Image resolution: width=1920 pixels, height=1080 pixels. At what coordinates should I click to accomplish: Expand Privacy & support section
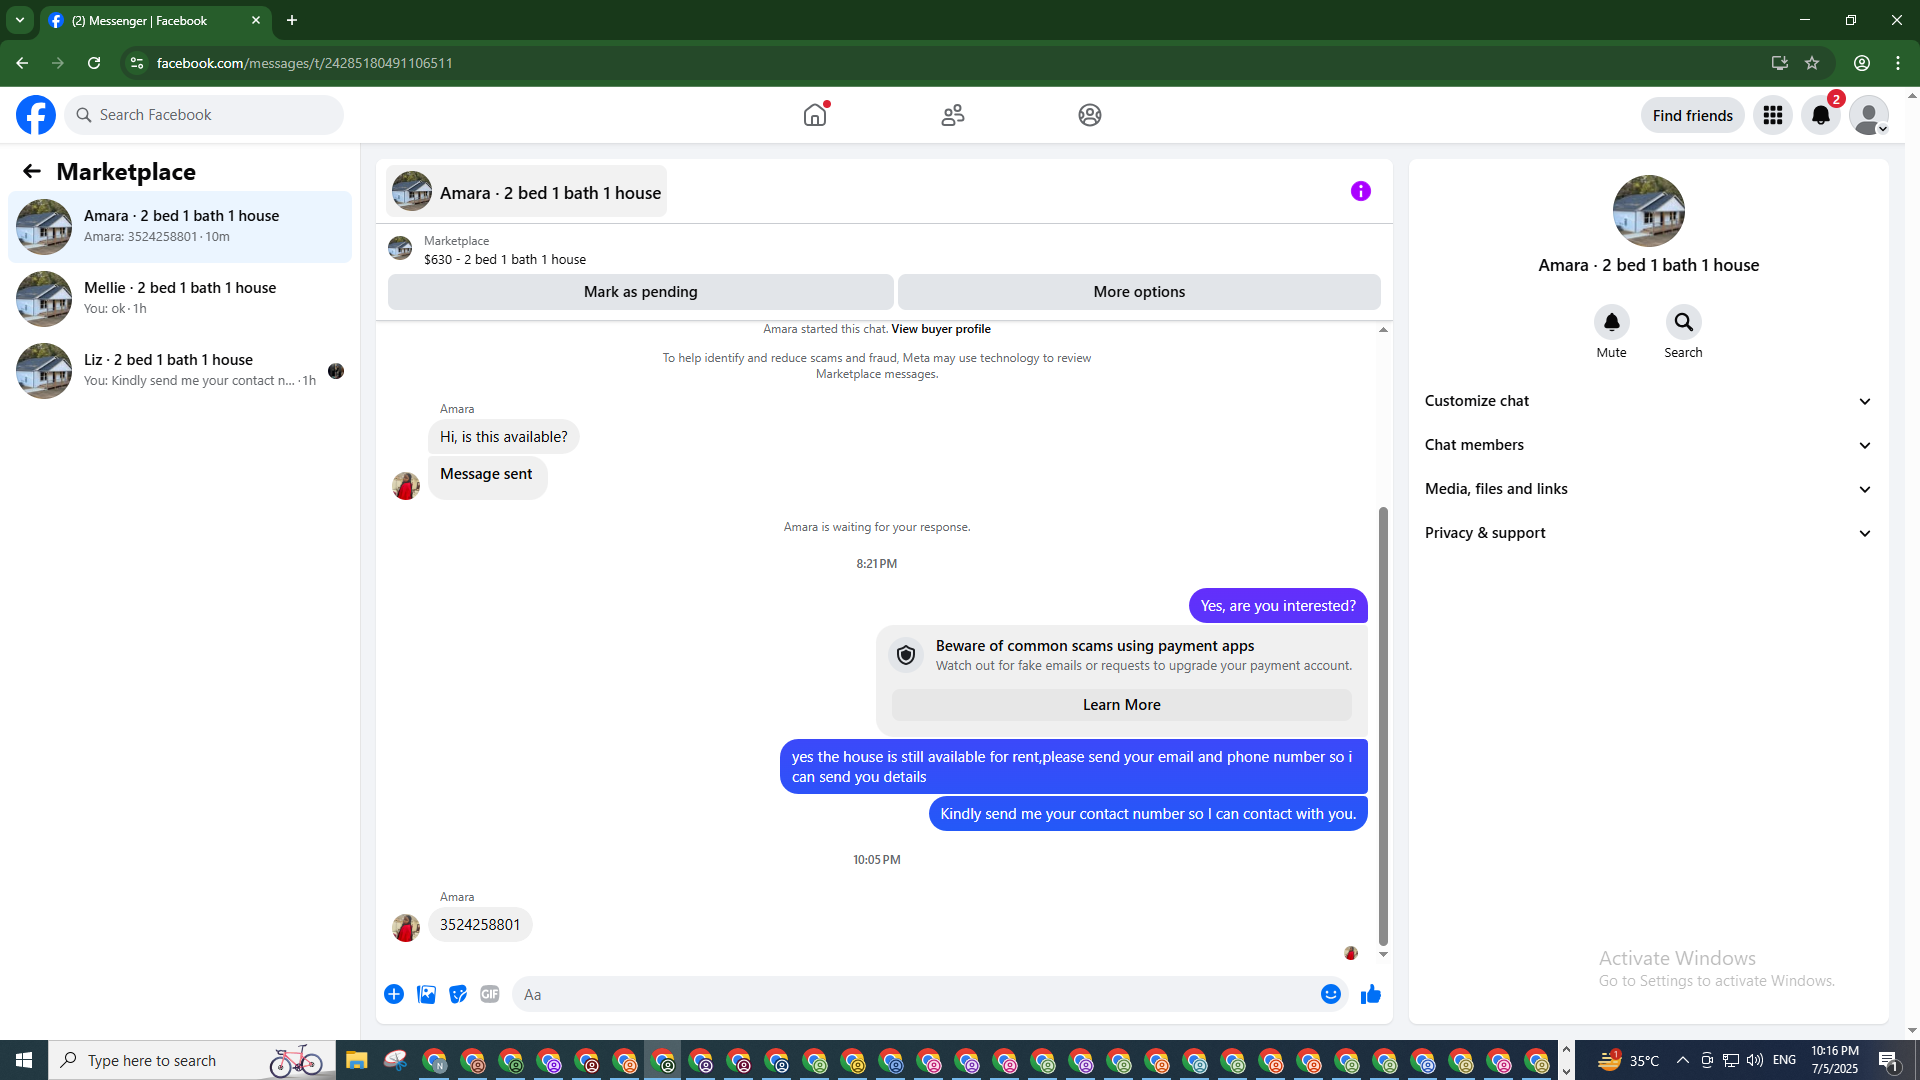pyautogui.click(x=1648, y=533)
